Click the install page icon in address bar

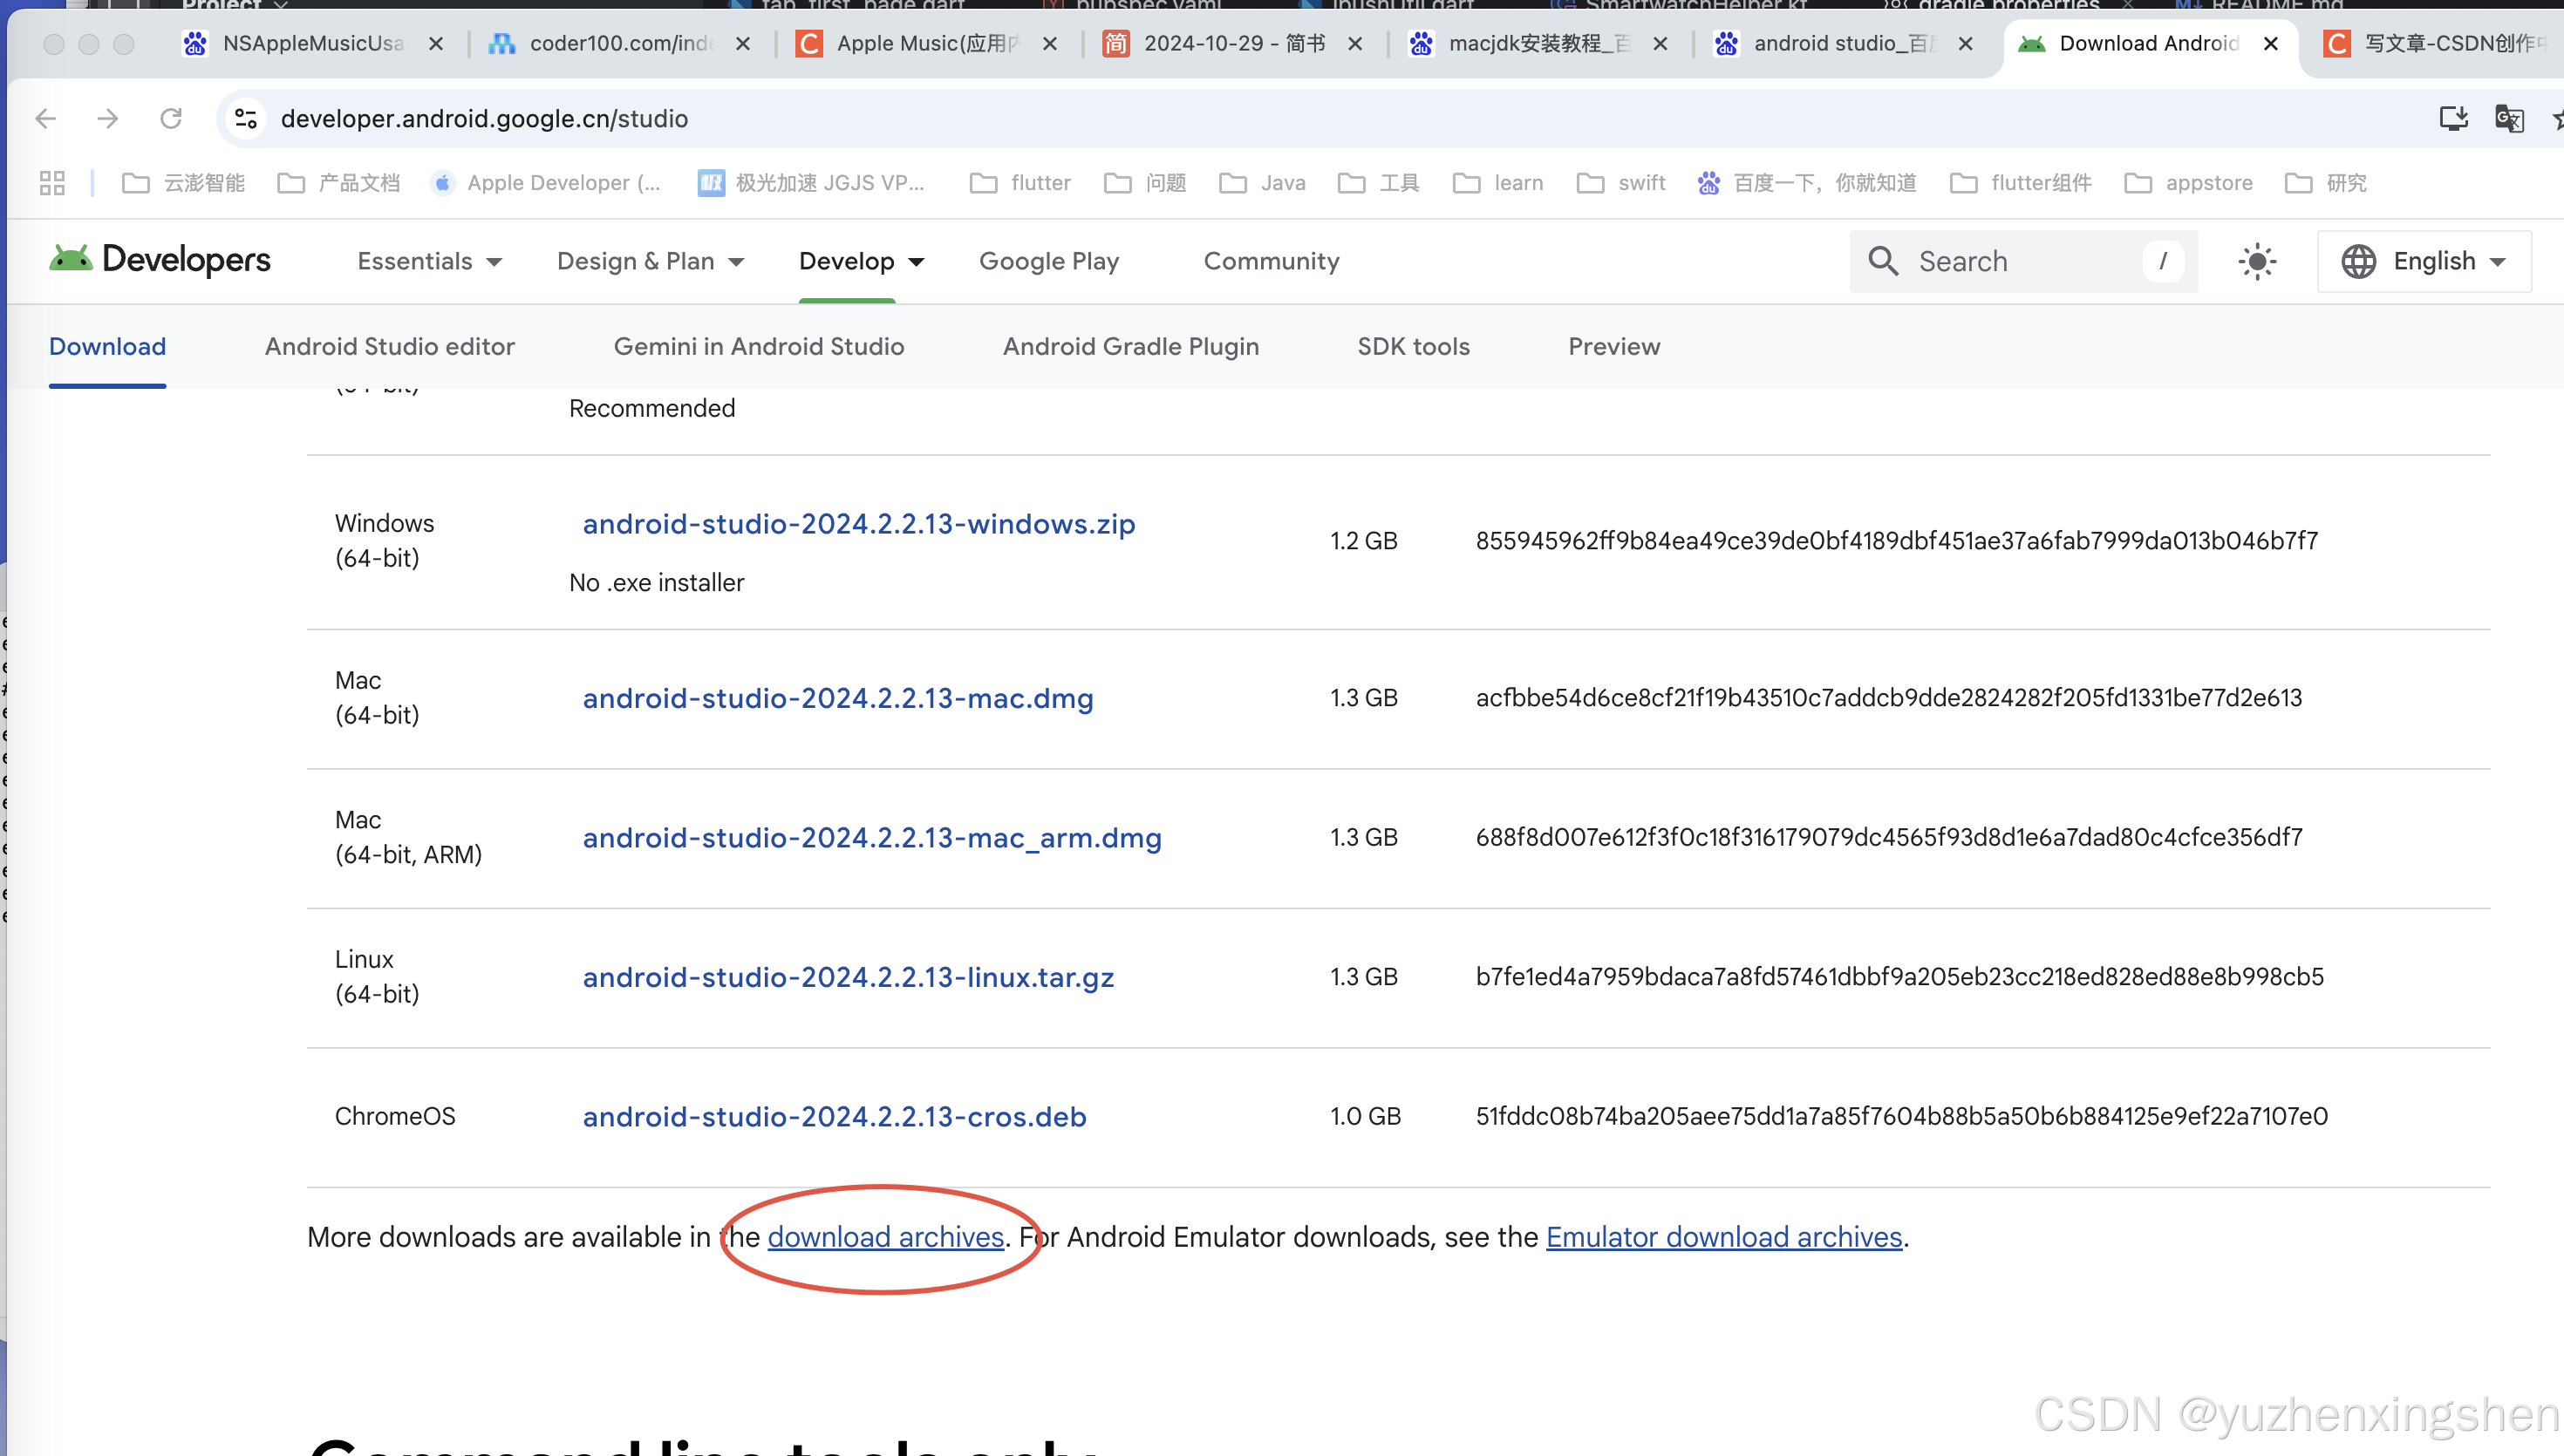(x=2452, y=118)
